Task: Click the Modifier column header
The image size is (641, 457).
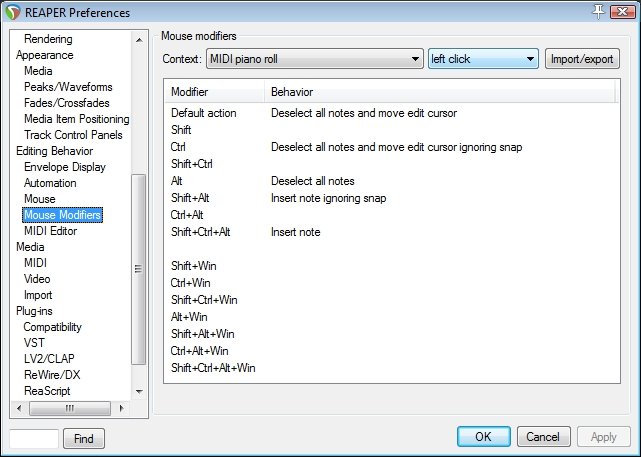Action: point(214,92)
